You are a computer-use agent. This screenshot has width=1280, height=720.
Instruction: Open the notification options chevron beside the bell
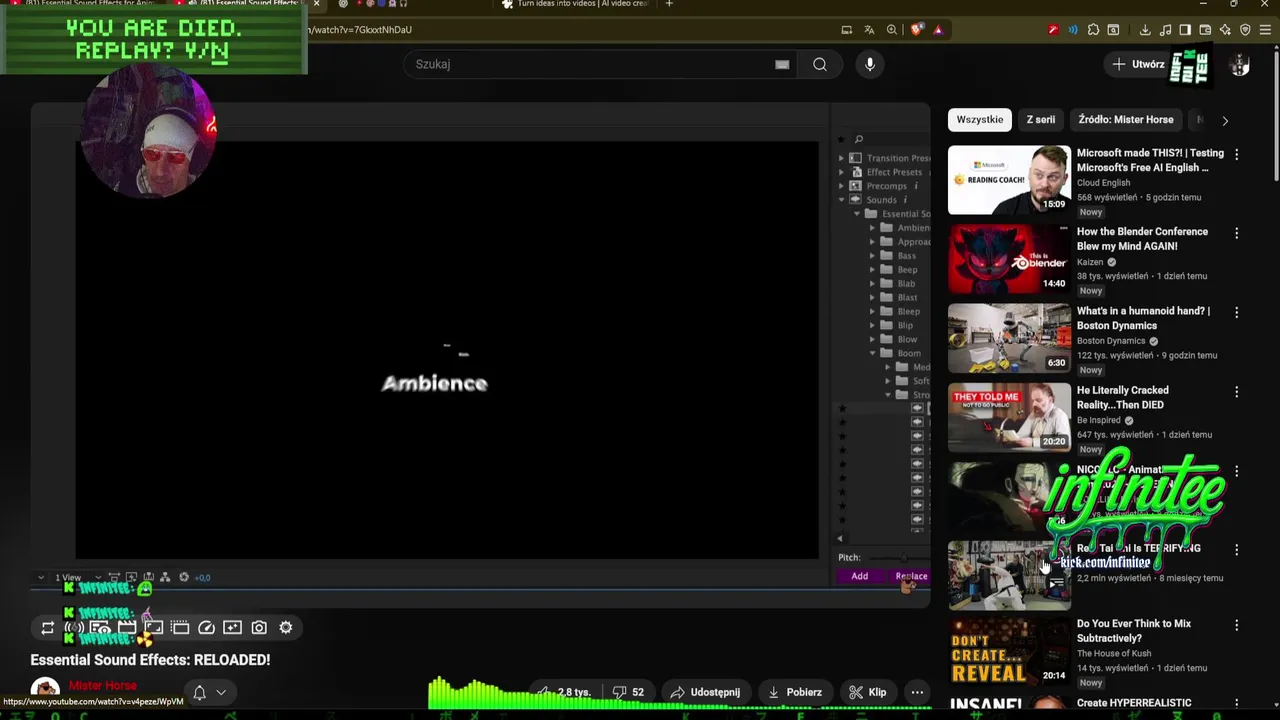click(221, 692)
